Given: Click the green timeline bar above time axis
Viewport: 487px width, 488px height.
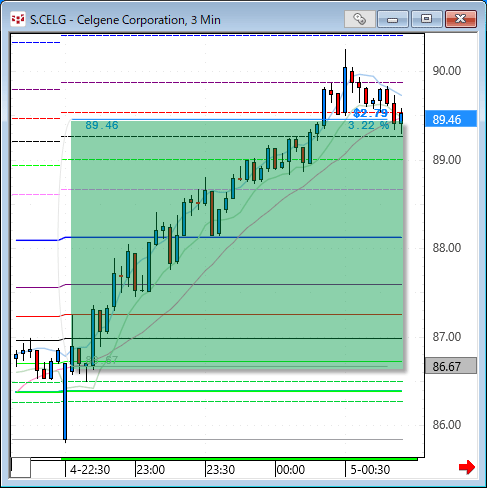Looking at the screenshot, I should pyautogui.click(x=239, y=459).
